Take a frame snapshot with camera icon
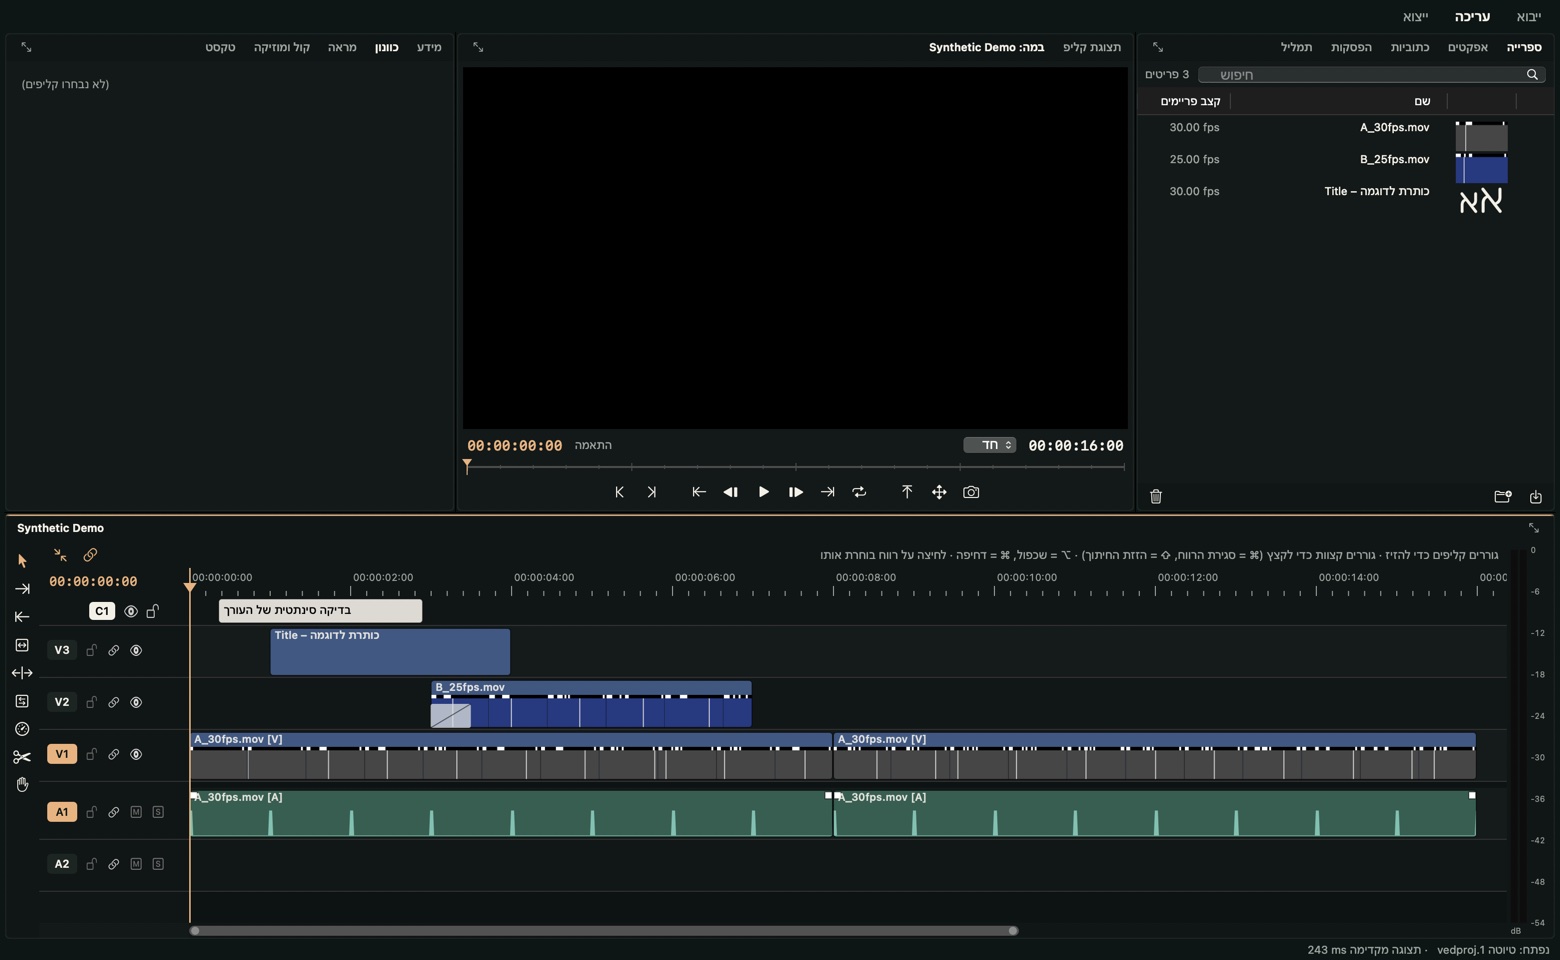This screenshot has width=1560, height=960. (x=971, y=492)
